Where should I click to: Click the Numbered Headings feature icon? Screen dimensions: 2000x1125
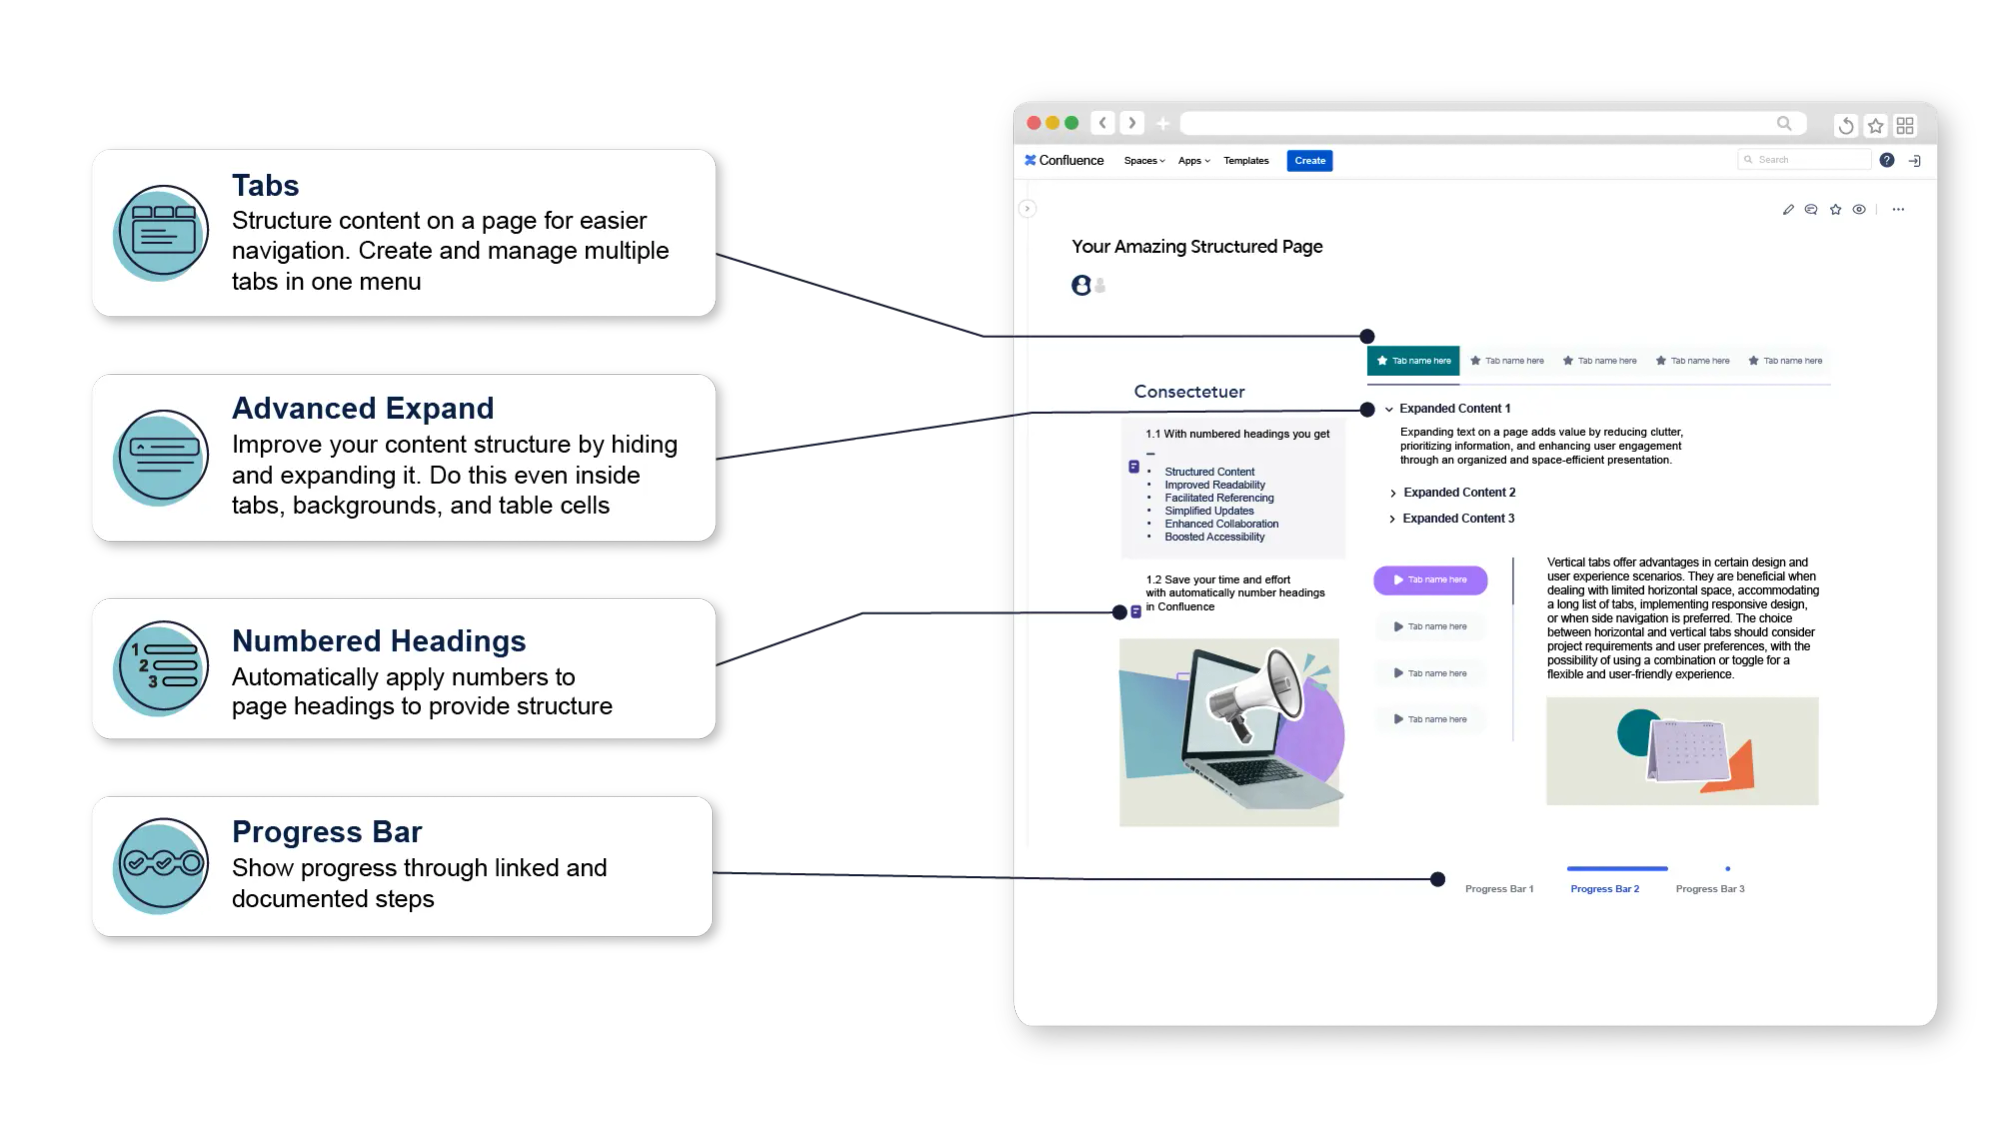tap(159, 669)
